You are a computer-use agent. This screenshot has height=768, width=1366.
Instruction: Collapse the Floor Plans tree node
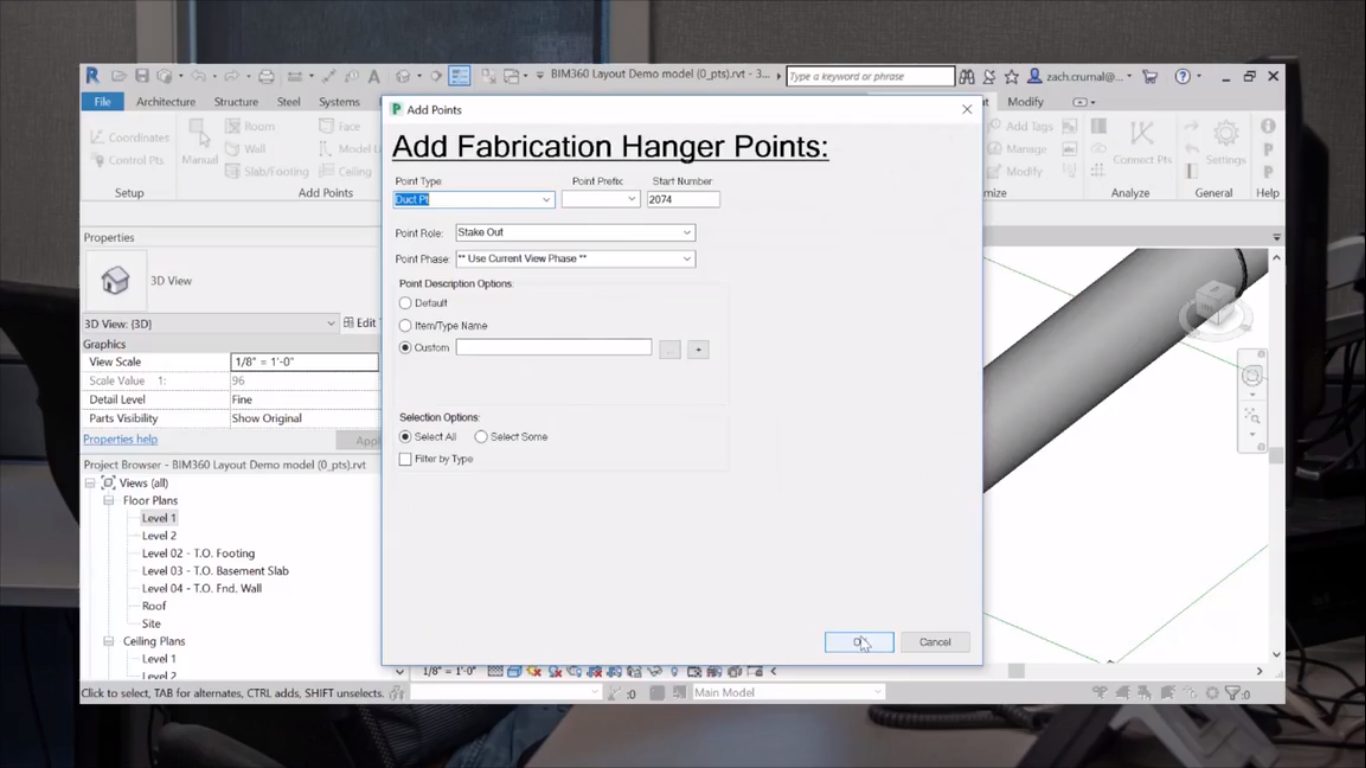108,501
